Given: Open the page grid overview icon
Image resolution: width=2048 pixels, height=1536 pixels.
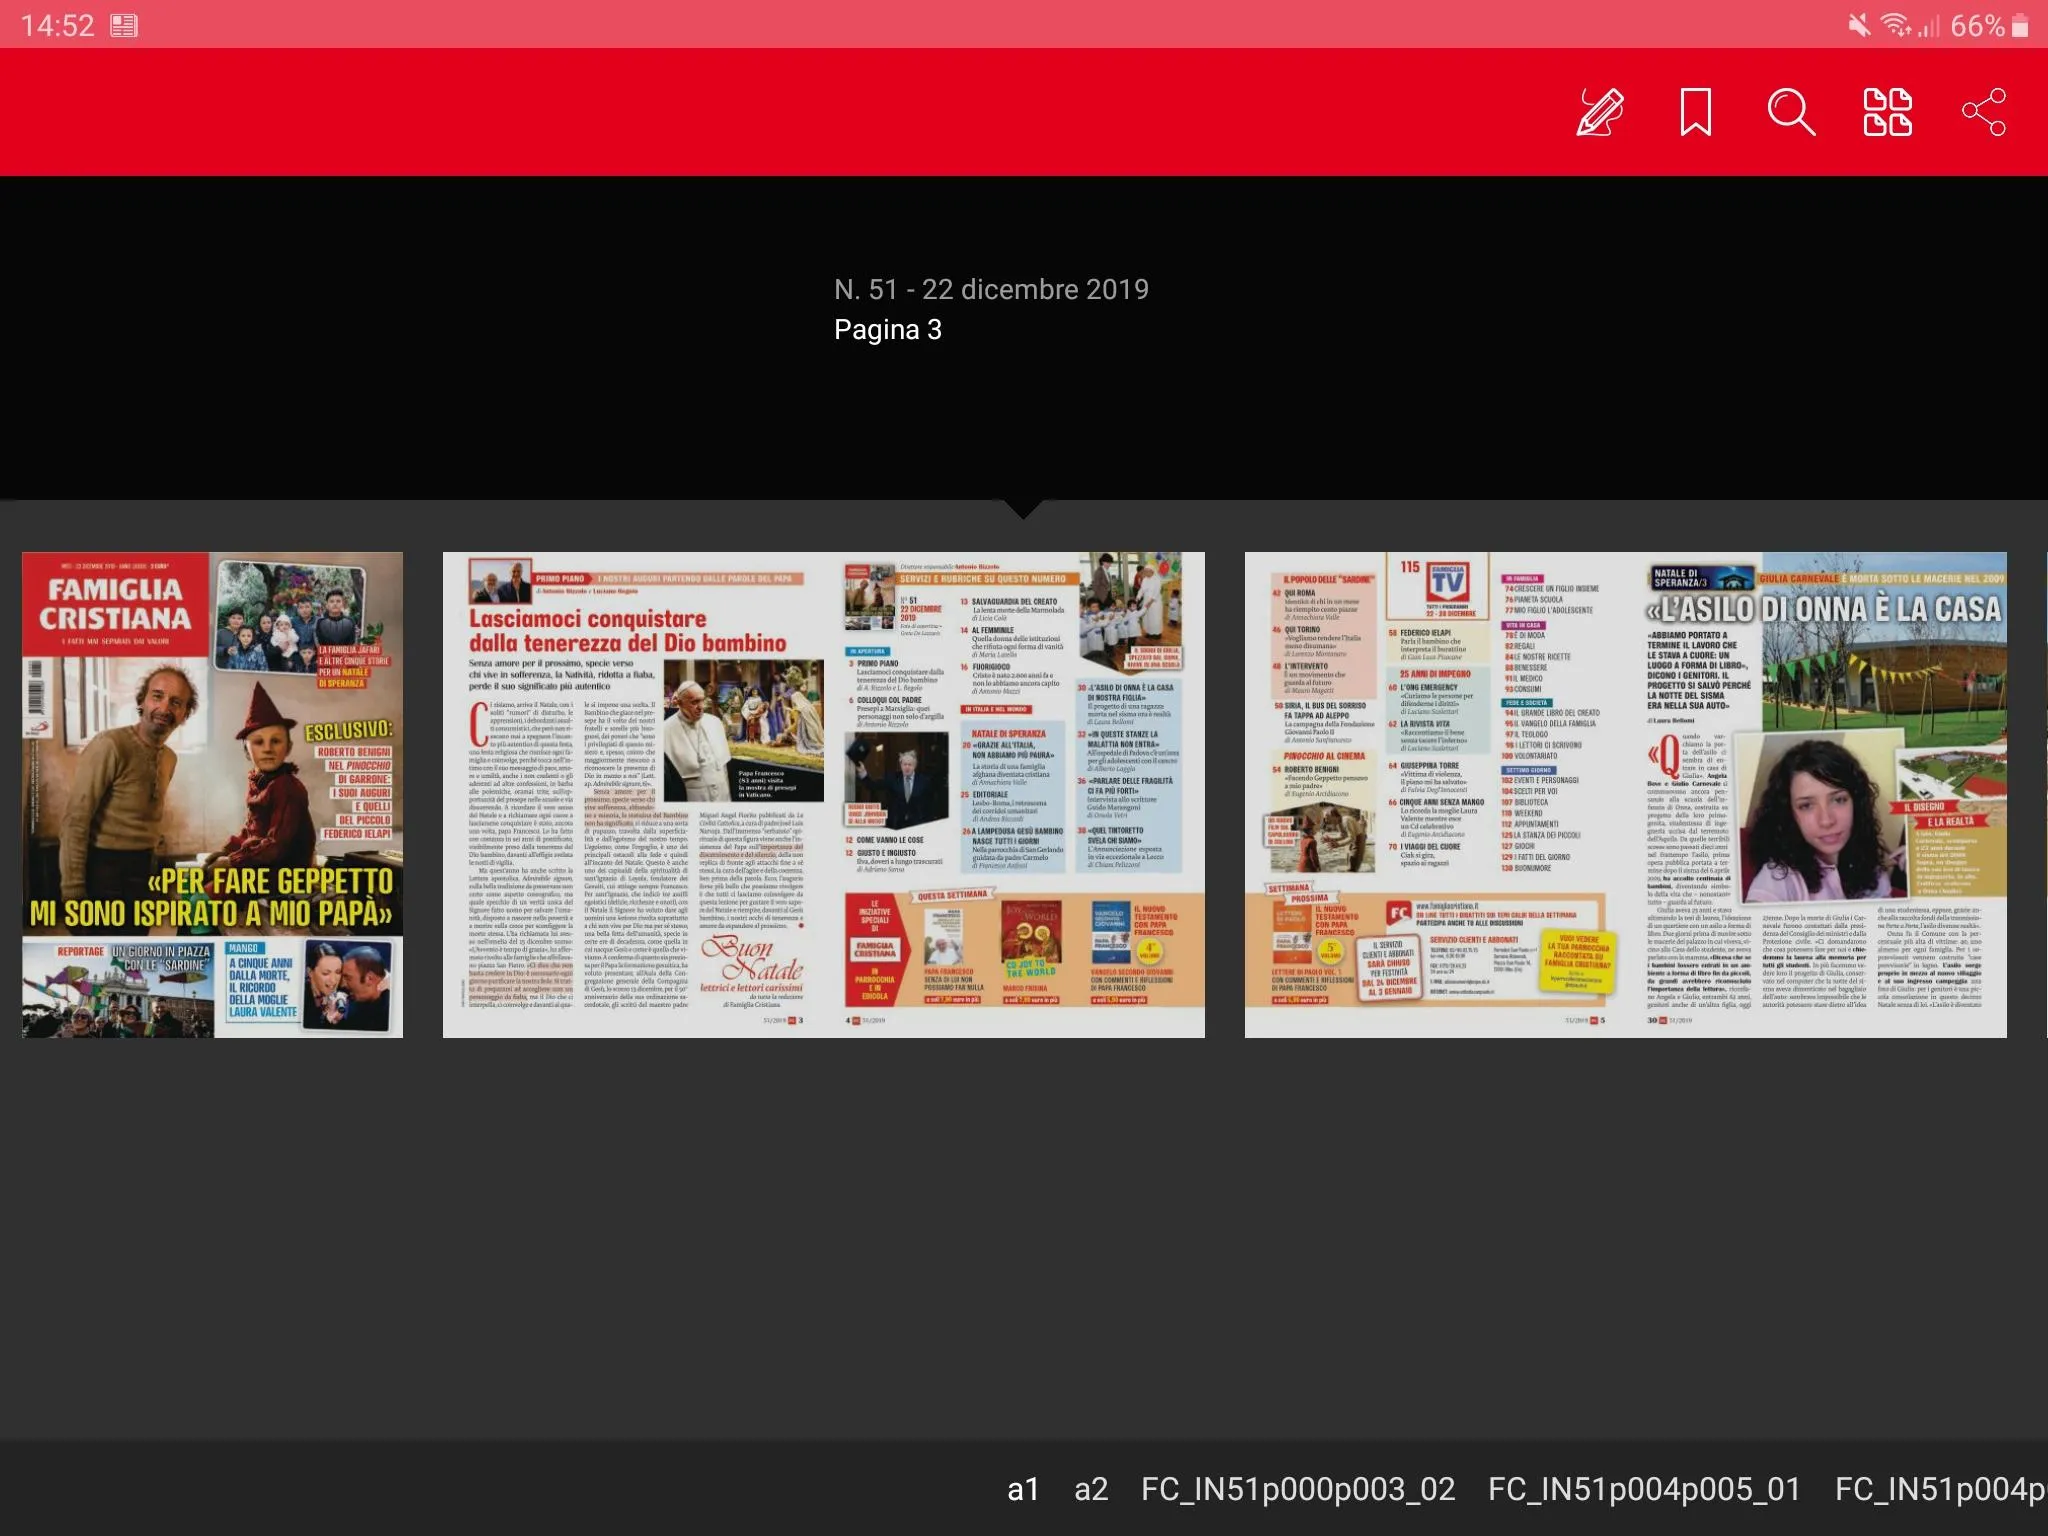Looking at the screenshot, I should pos(1887,112).
